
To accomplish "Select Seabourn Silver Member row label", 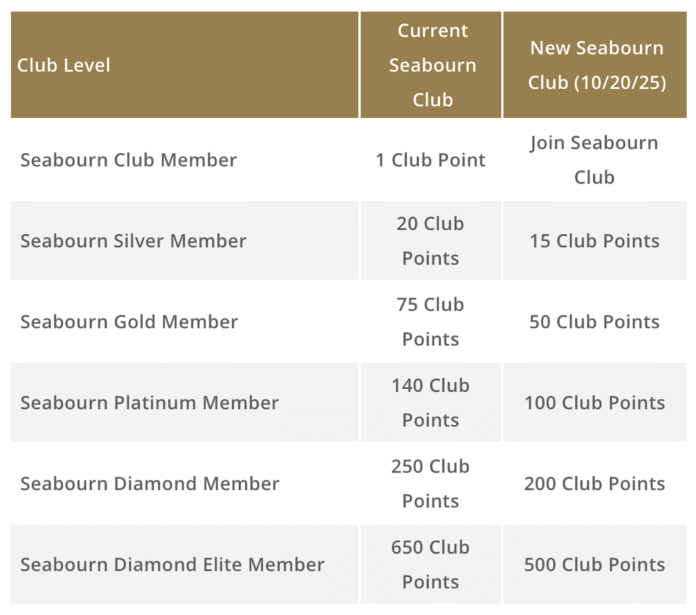I will [x=133, y=241].
